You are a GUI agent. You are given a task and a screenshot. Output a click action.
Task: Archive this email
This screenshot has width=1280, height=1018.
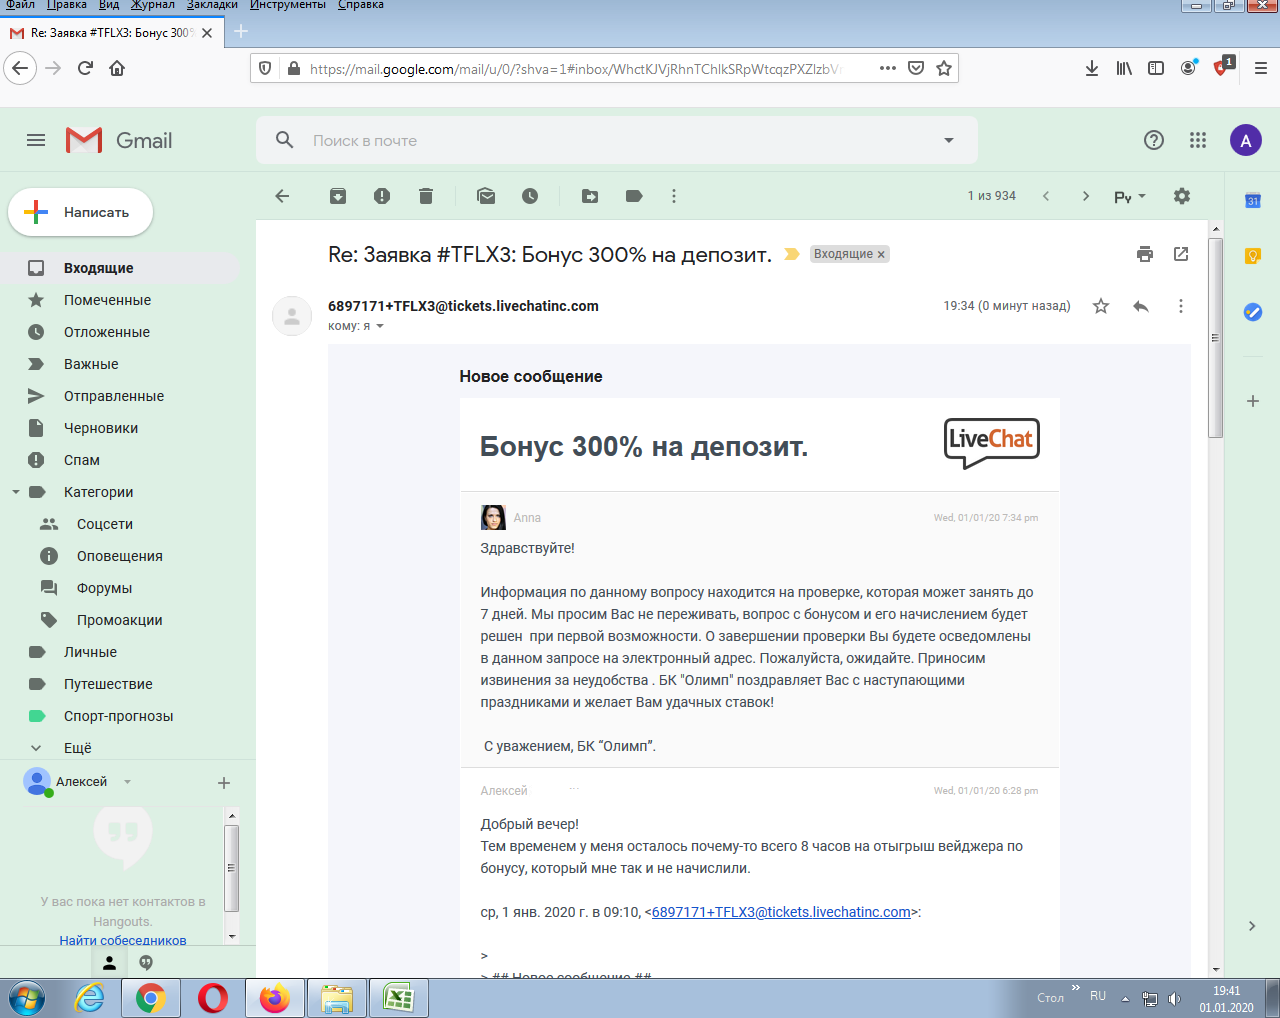tap(338, 196)
